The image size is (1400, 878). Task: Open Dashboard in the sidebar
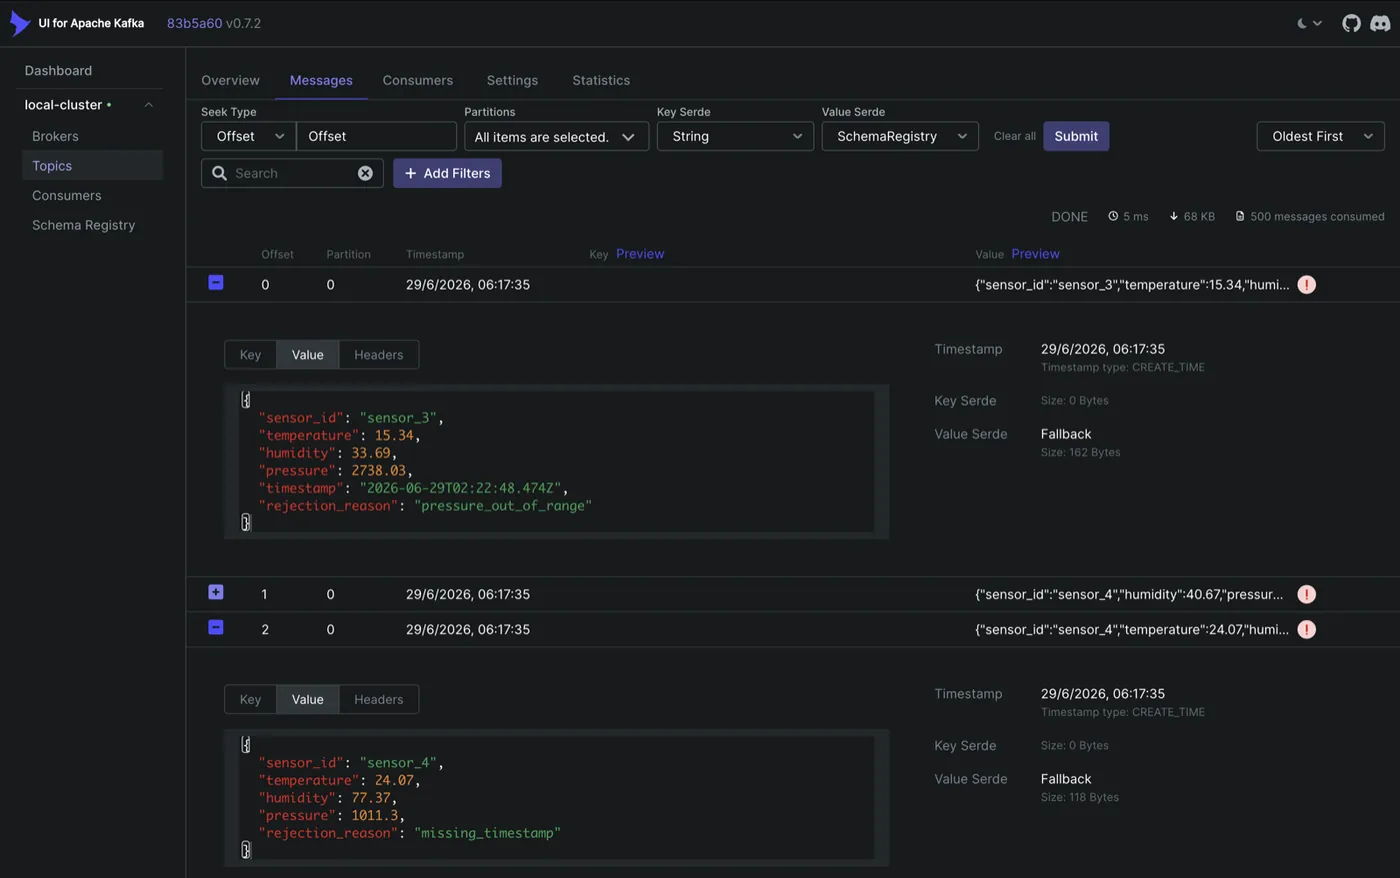pos(58,71)
